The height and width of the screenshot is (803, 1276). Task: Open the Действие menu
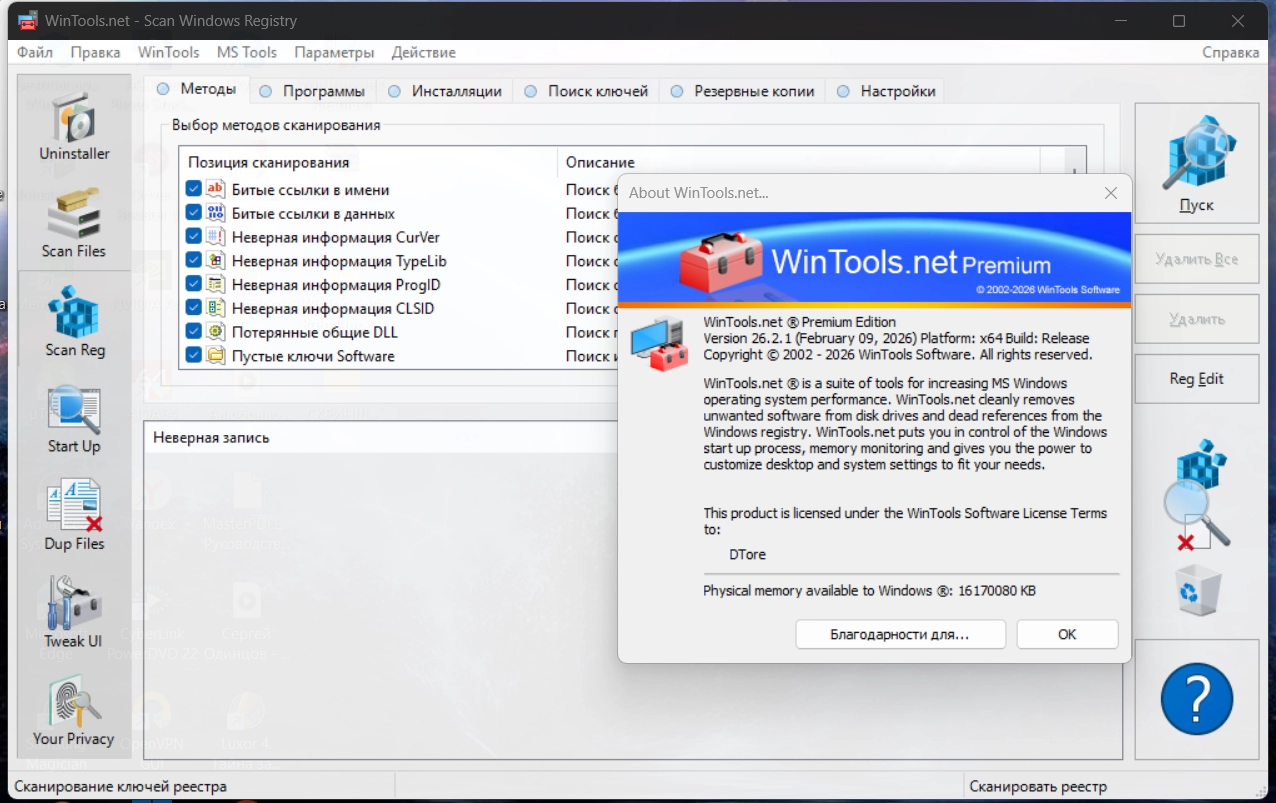click(423, 52)
